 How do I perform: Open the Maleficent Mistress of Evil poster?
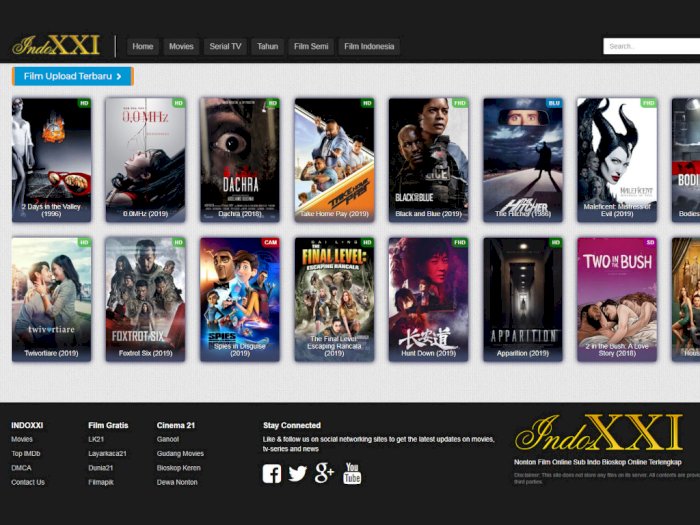tap(617, 160)
